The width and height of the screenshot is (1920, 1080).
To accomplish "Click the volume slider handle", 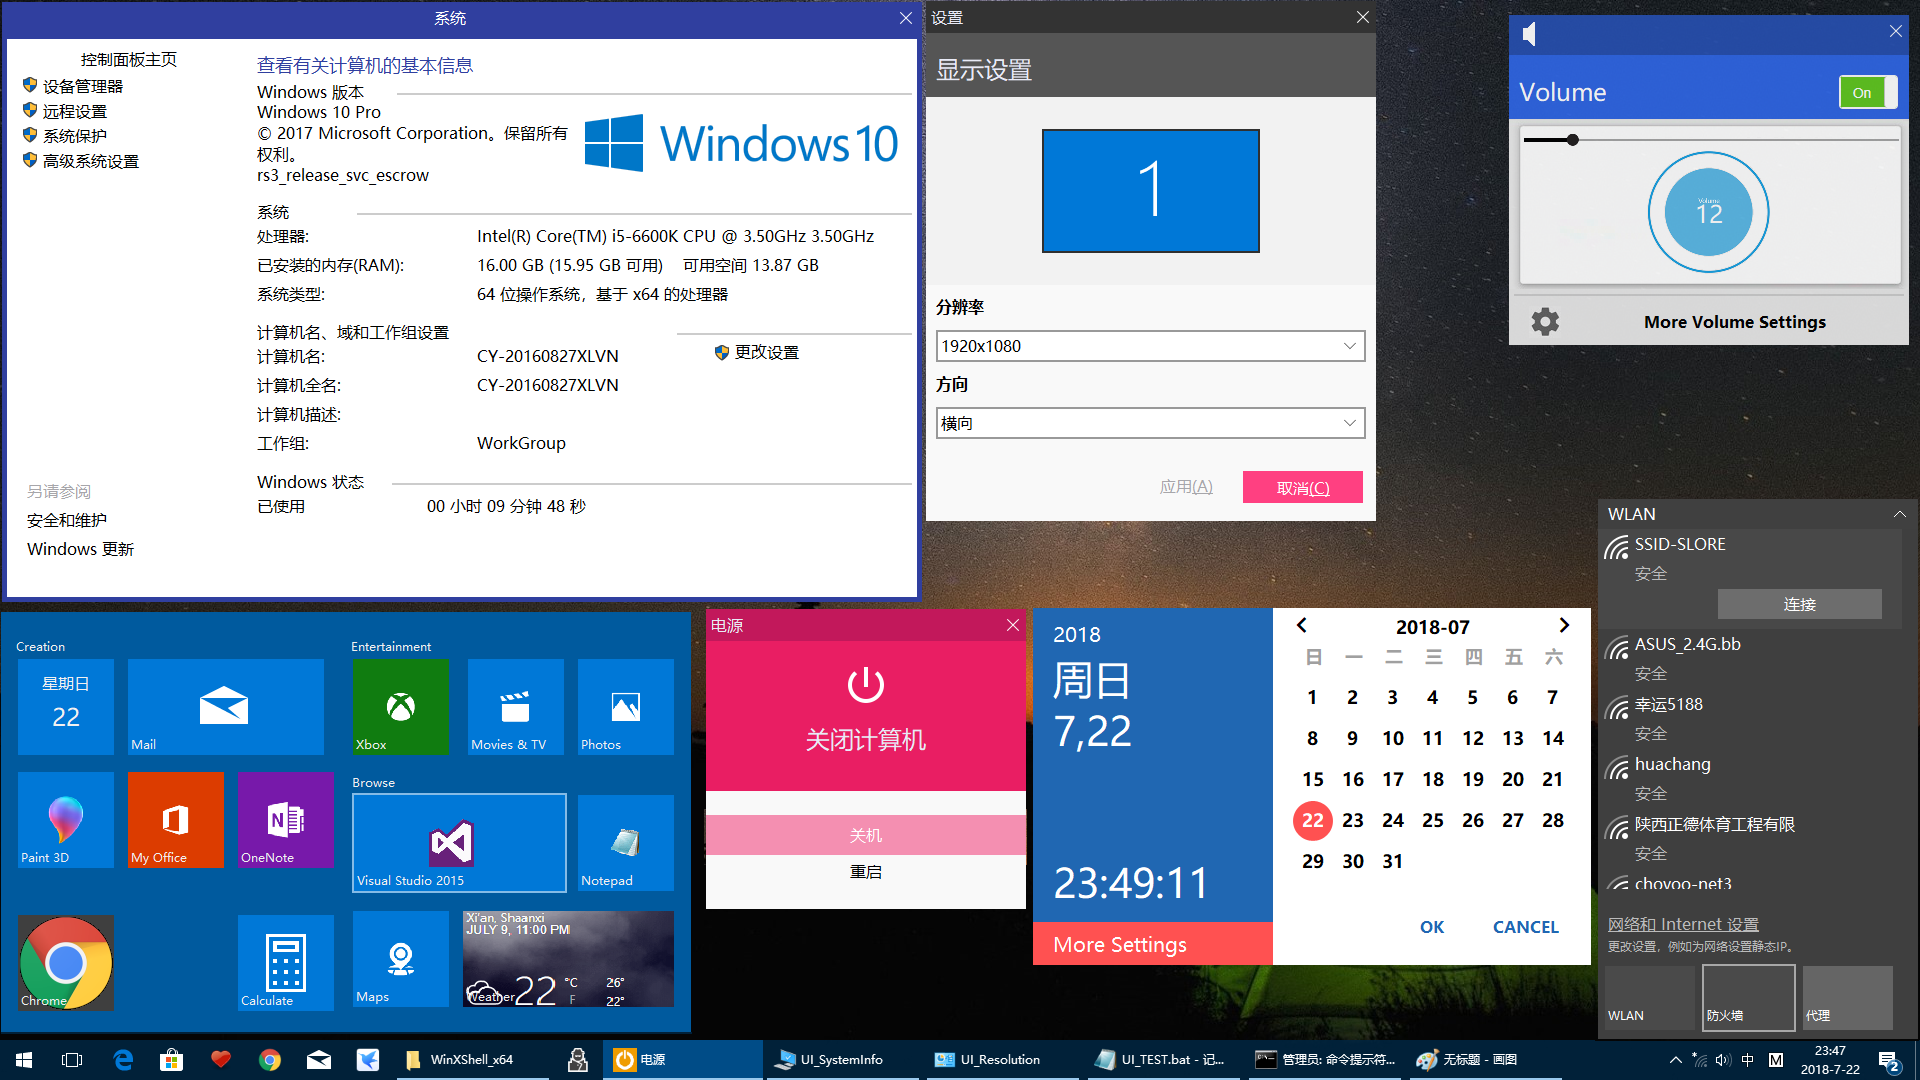I will pos(1573,140).
